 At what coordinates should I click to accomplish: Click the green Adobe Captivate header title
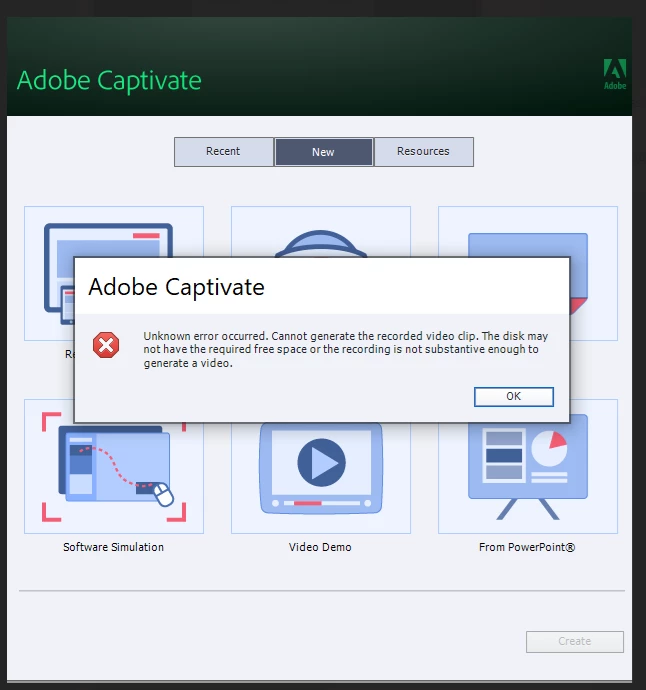click(109, 81)
